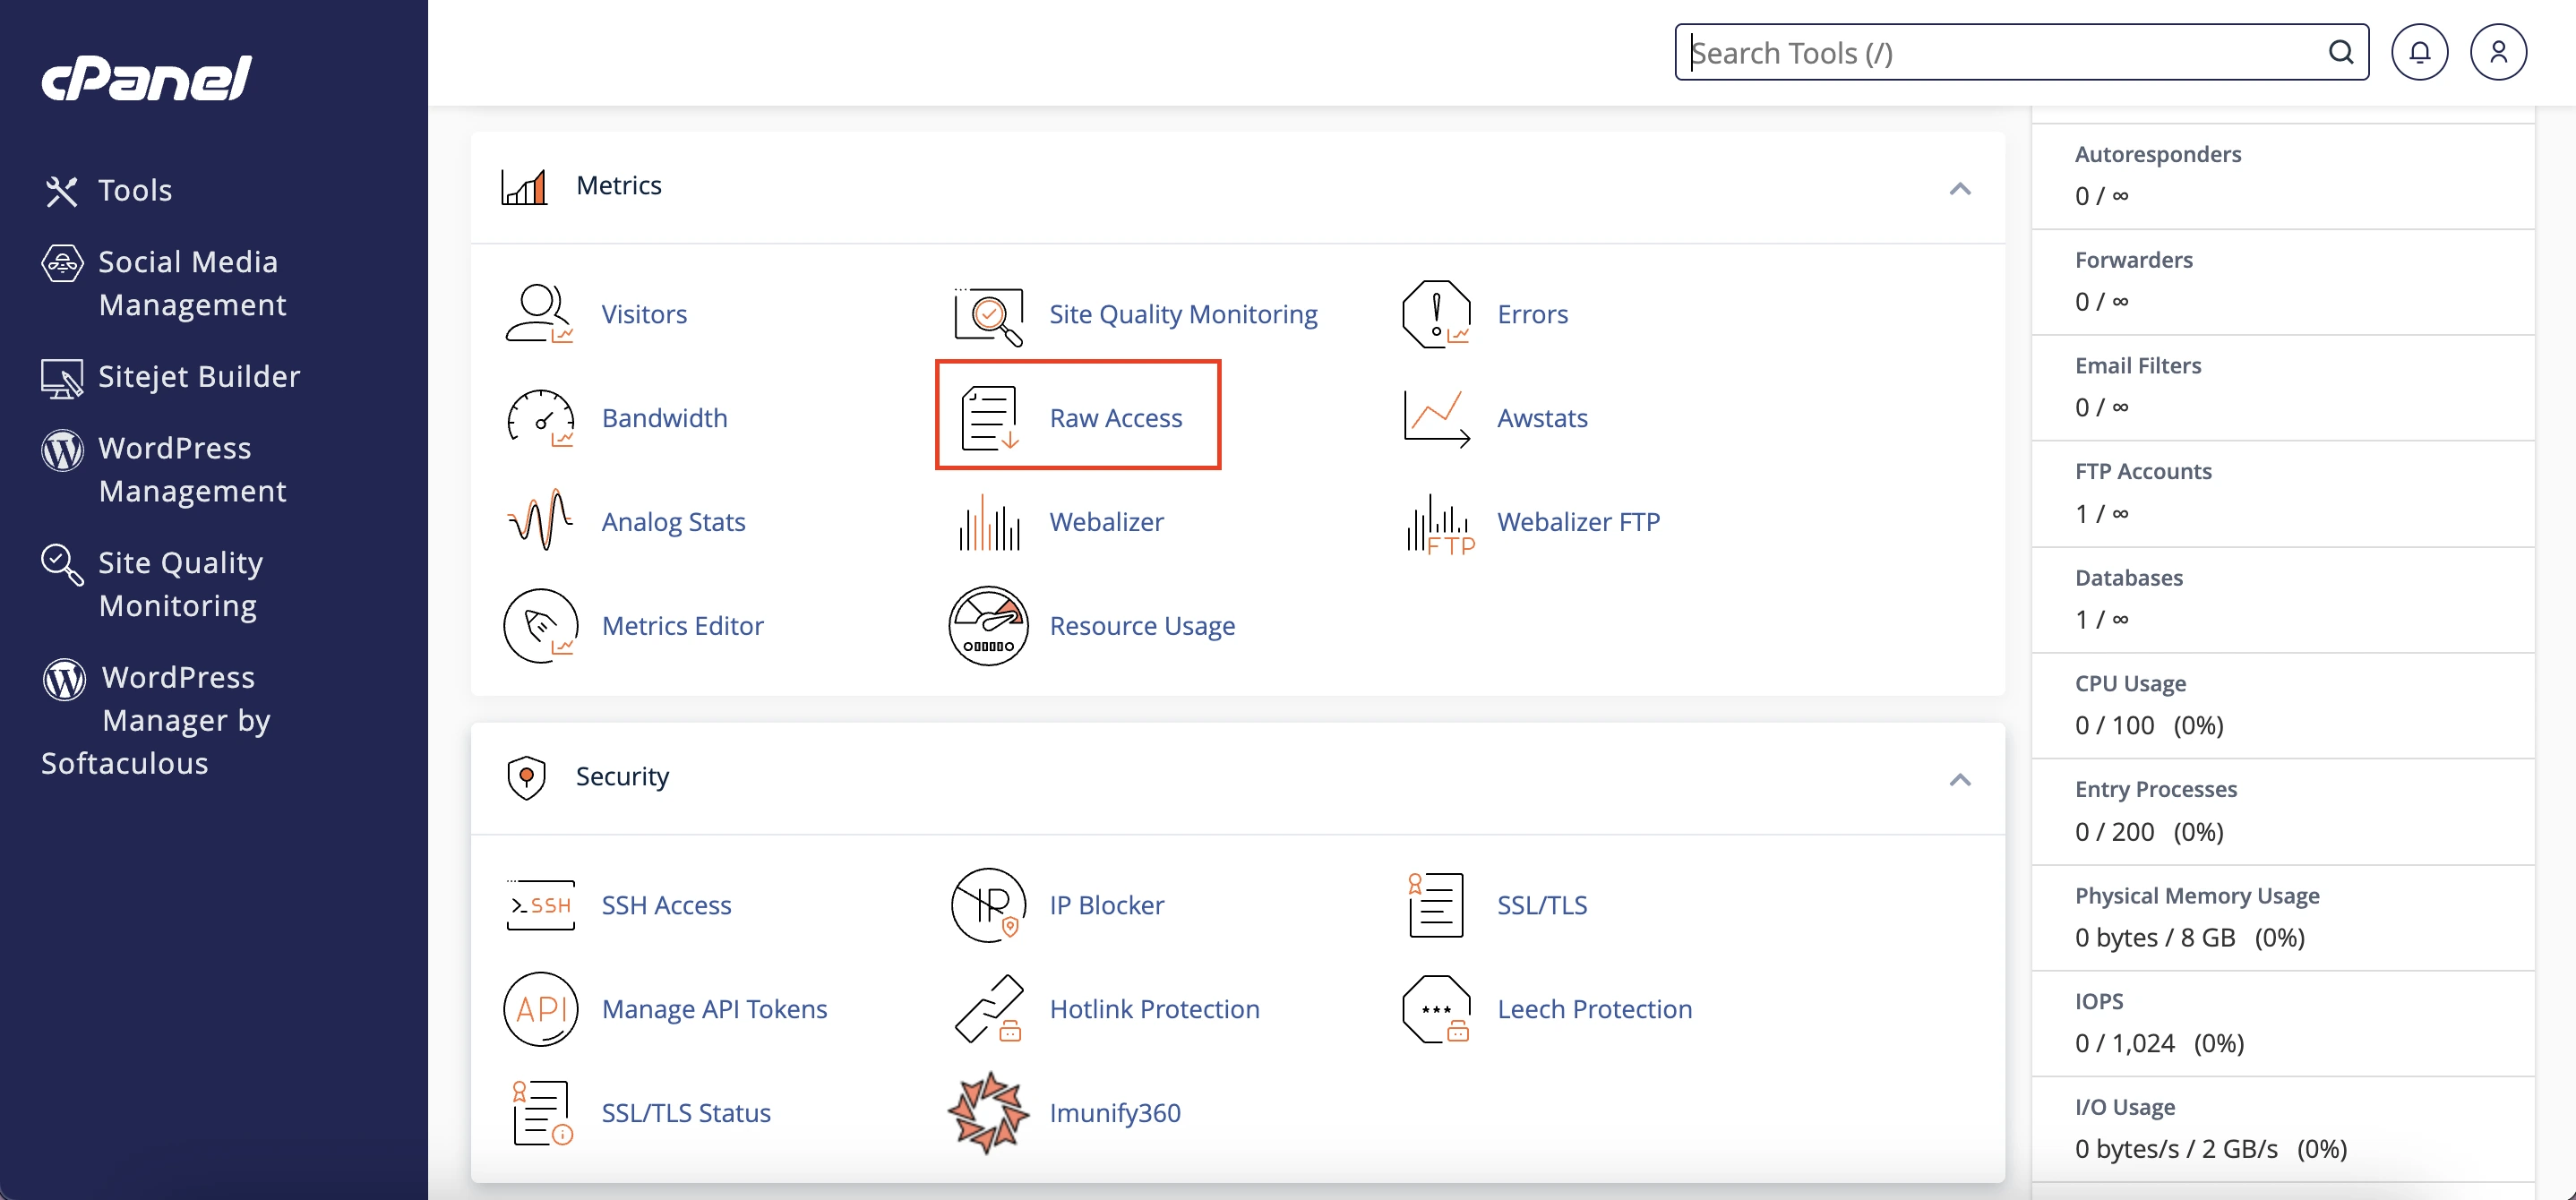
Task: Click the Forwarders statistic label
Action: tap(2134, 260)
